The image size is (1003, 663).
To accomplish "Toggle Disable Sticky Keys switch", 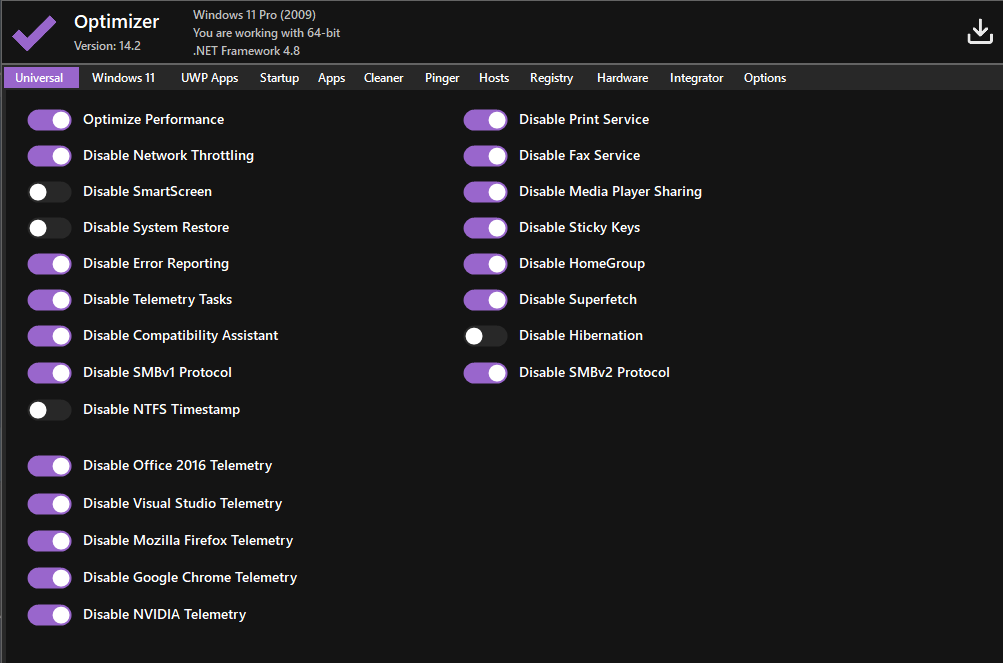I will (486, 228).
